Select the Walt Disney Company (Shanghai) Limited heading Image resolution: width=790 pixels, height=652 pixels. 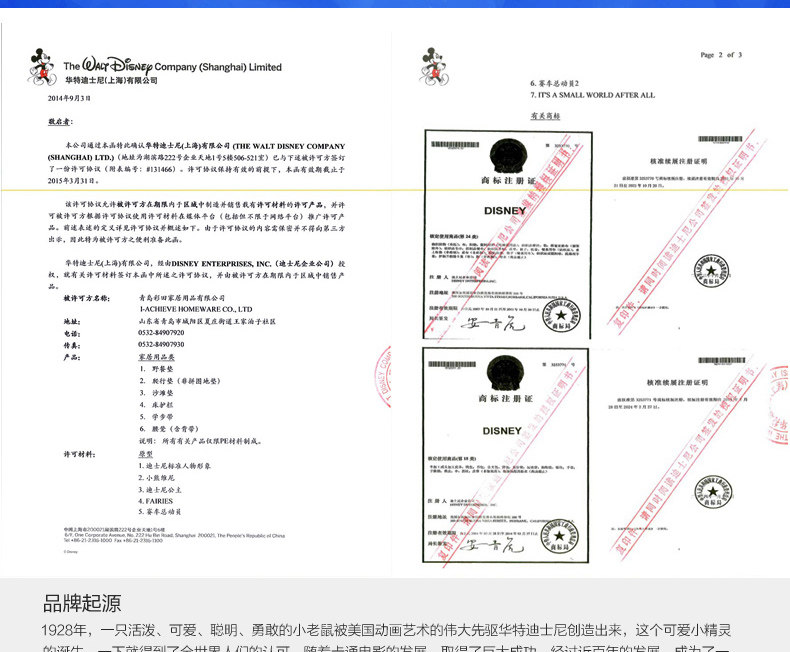[x=172, y=66]
